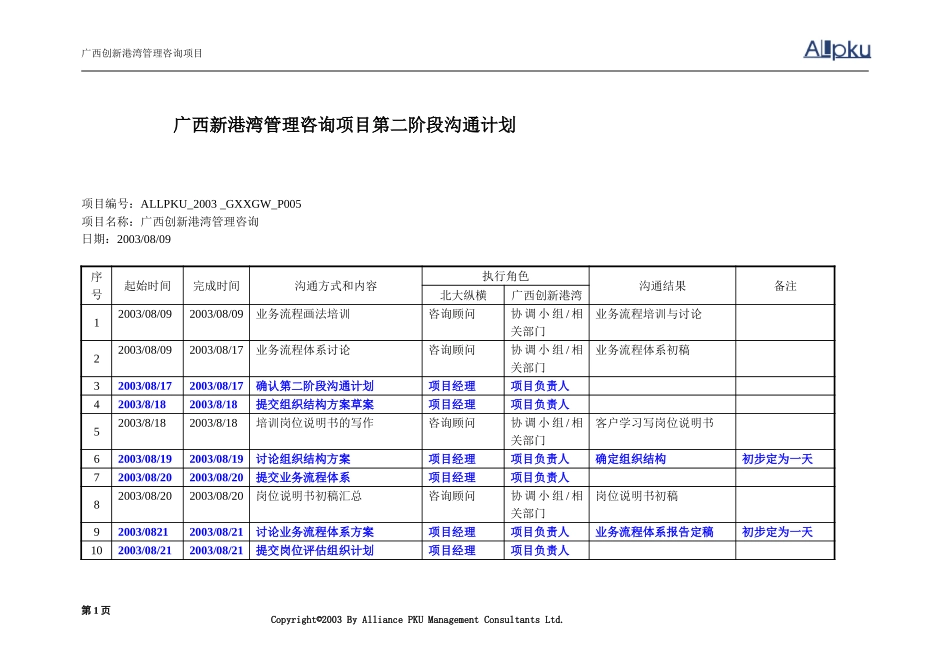Click 协调小组/相关部门 in row 2
The image size is (950, 672).
(546, 359)
